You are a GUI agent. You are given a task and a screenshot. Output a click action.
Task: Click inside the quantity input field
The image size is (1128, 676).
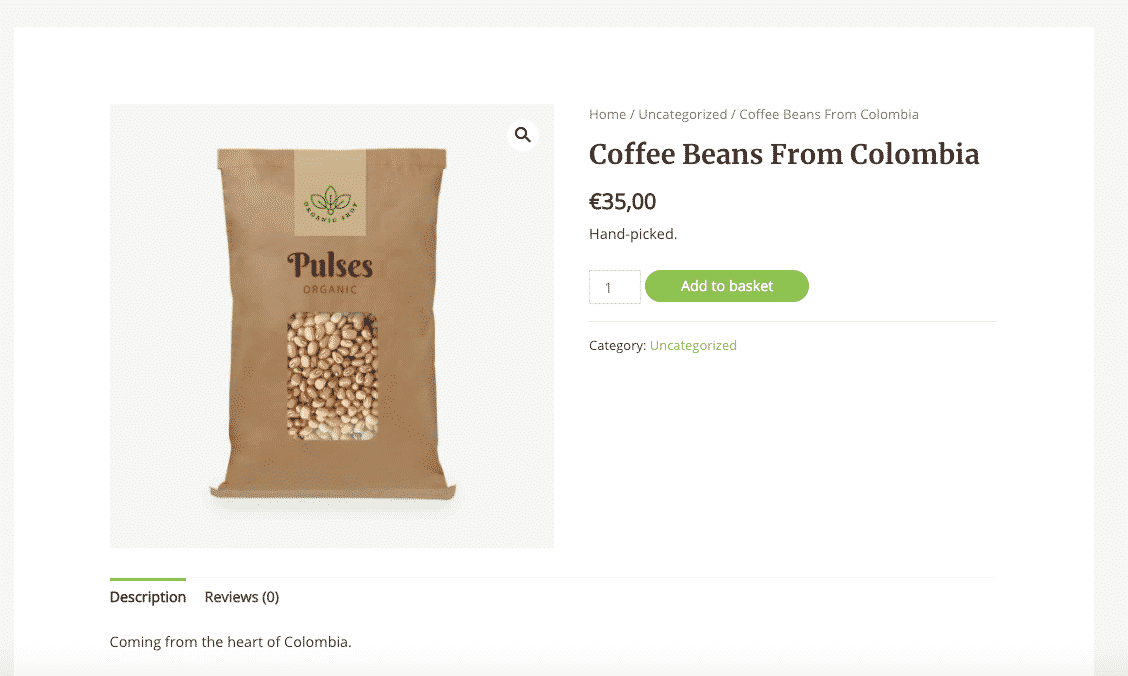click(x=614, y=286)
